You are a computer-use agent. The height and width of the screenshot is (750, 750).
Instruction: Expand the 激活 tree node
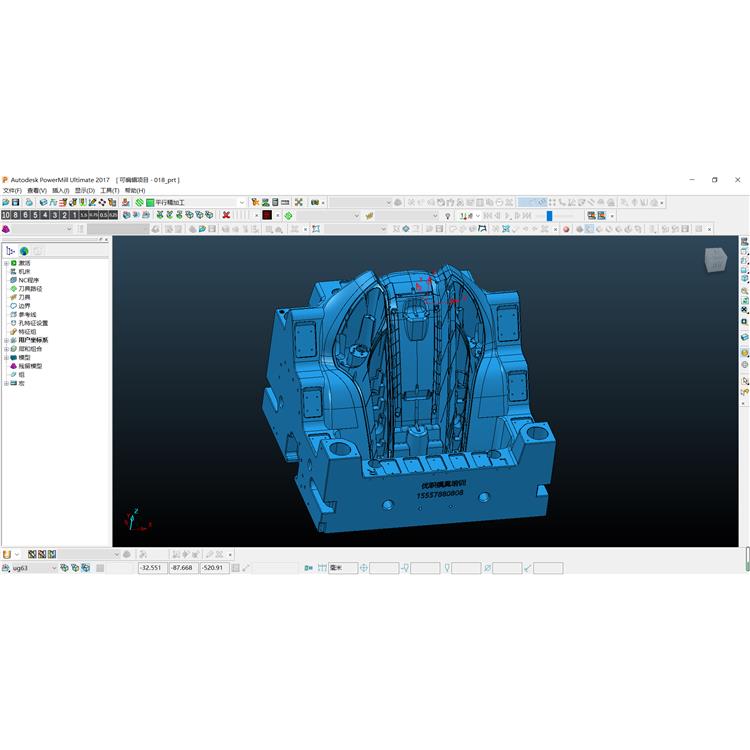[x=6, y=263]
